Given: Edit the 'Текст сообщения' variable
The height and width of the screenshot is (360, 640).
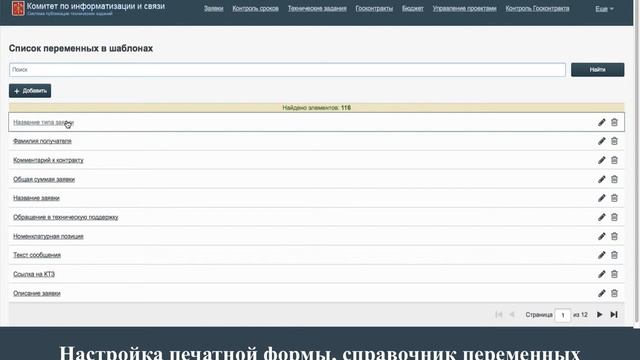Looking at the screenshot, I should click(x=602, y=255).
